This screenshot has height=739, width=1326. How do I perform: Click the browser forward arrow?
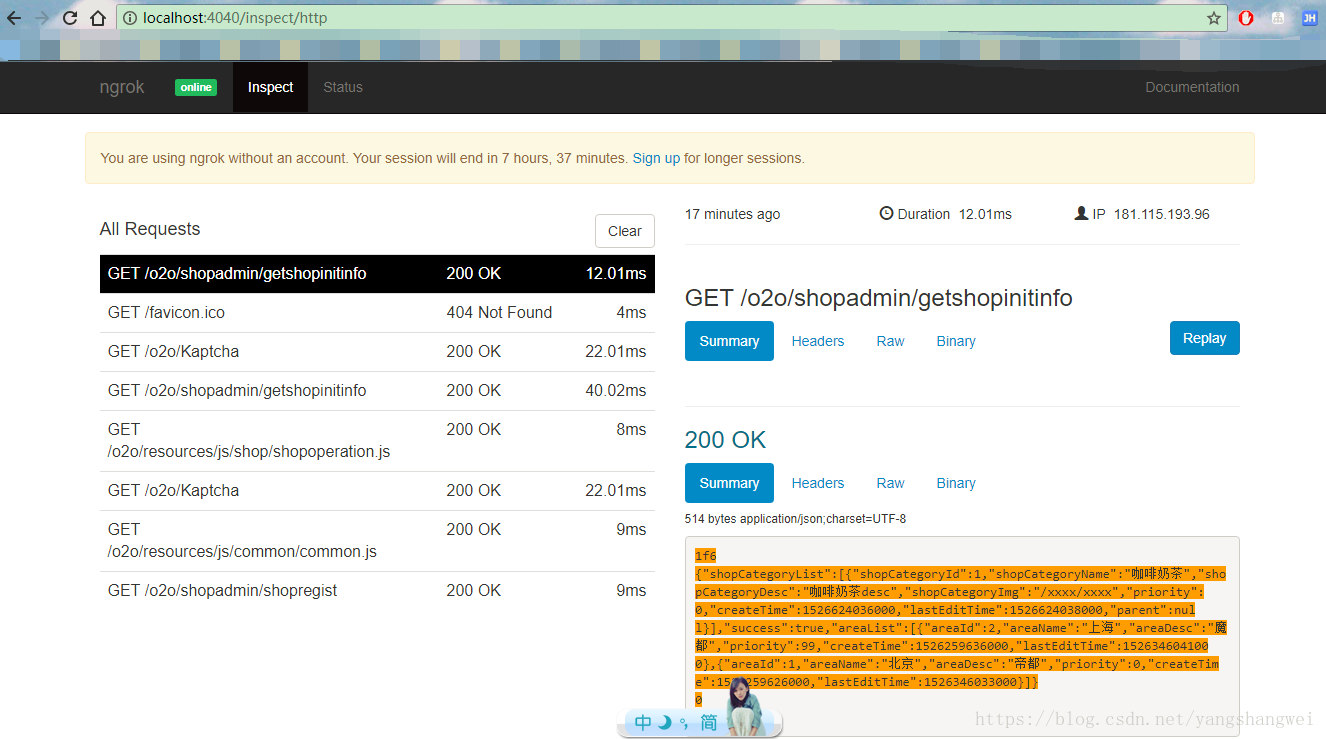point(42,18)
